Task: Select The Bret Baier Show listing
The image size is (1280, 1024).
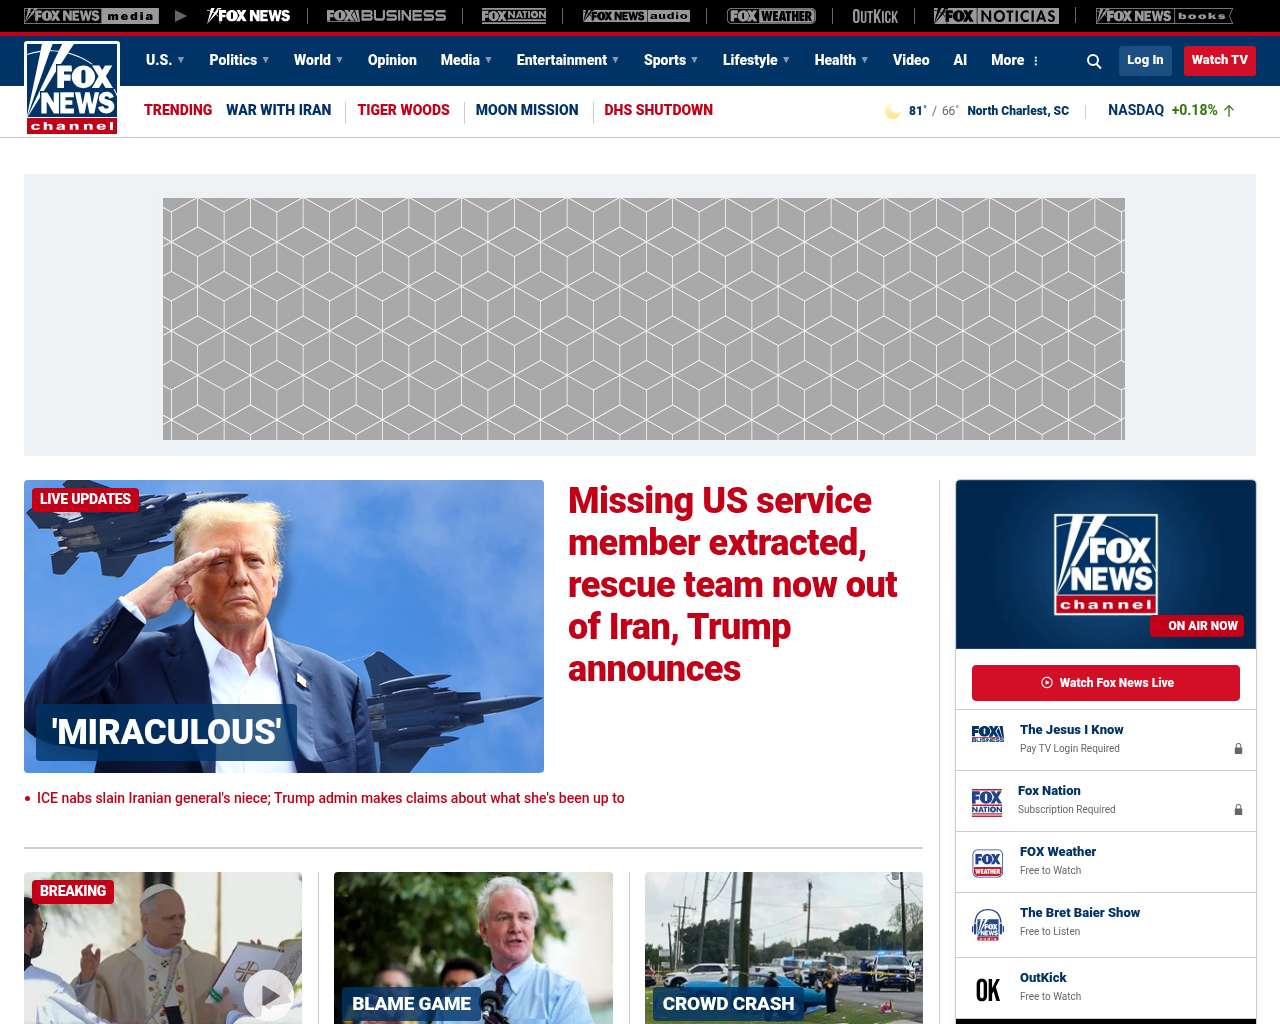Action: click(1106, 925)
